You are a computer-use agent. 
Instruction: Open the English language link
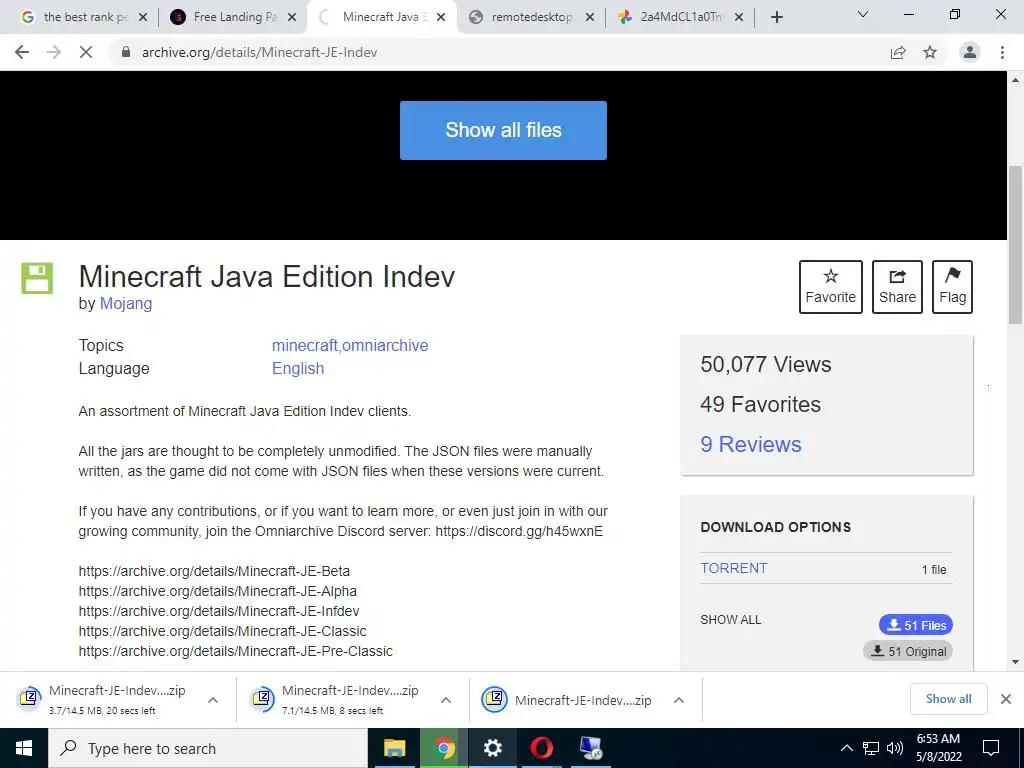click(298, 368)
